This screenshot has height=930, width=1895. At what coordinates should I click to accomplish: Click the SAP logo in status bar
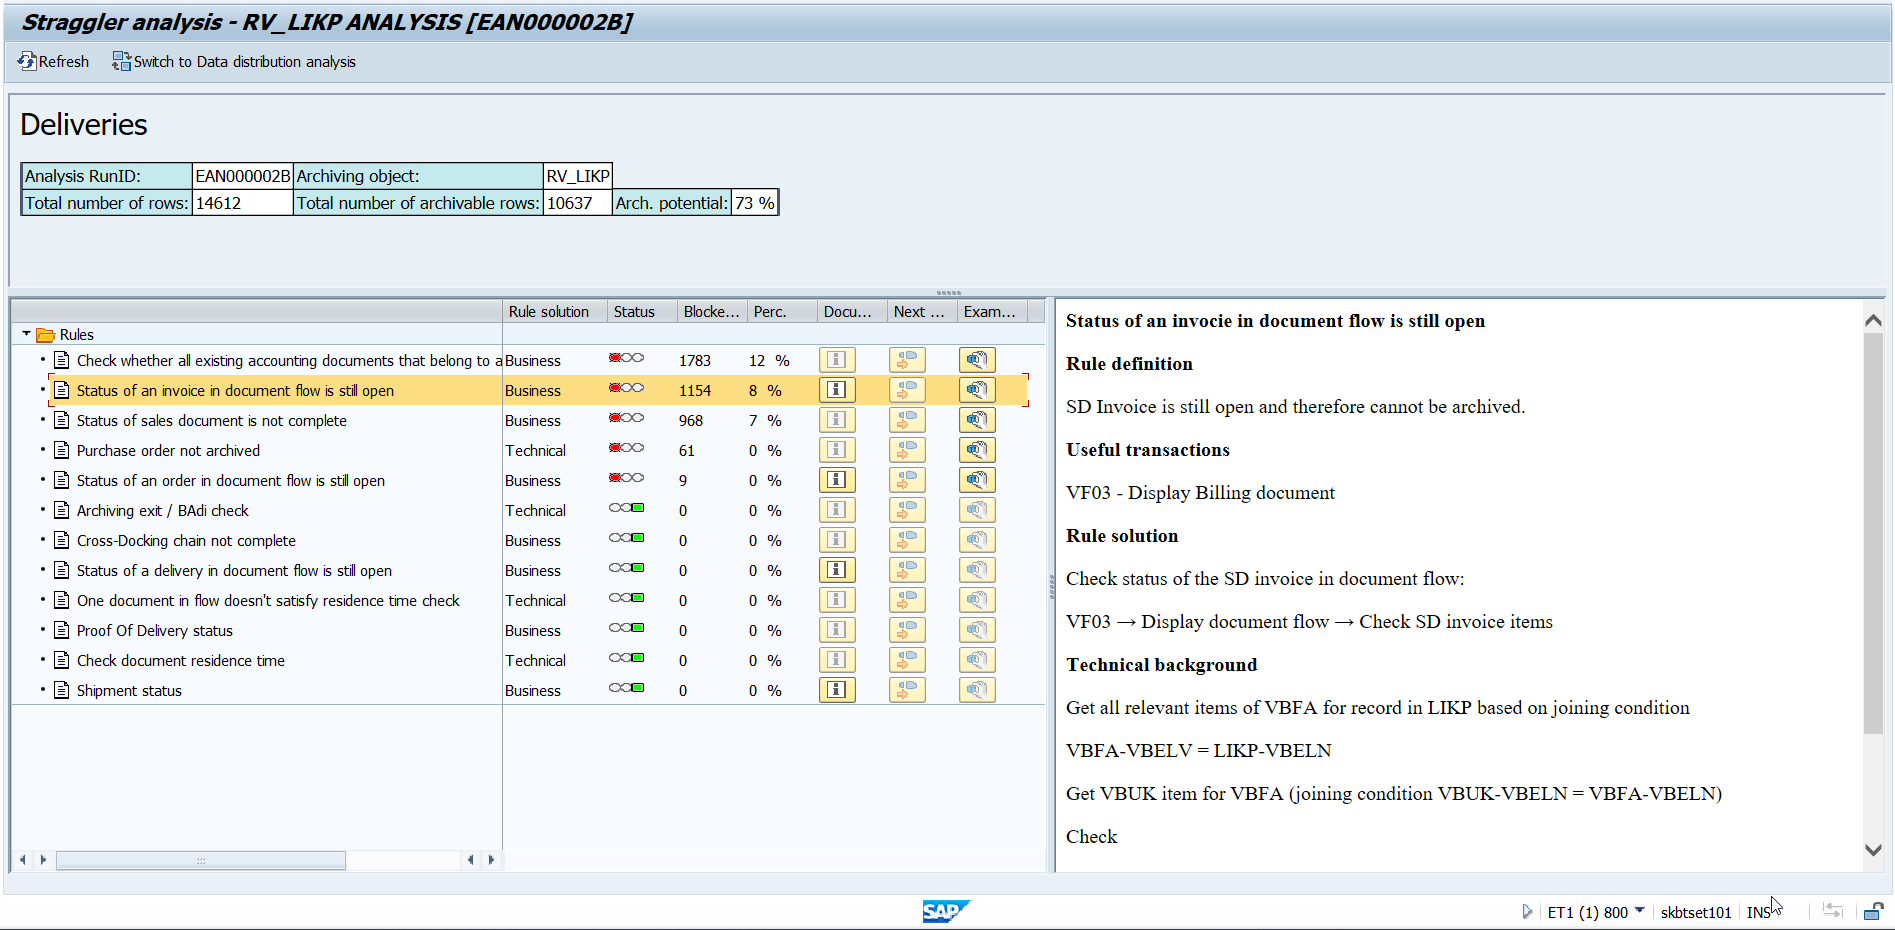click(945, 911)
